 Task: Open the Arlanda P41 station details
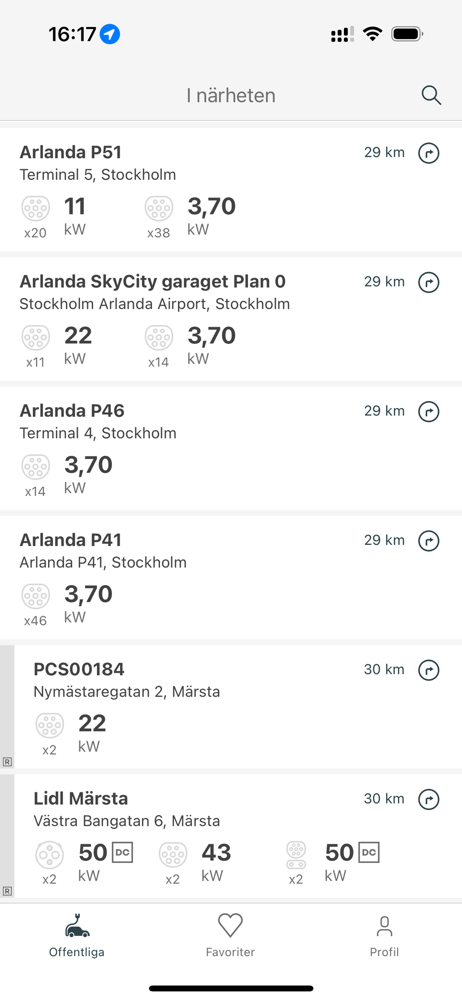click(x=231, y=577)
